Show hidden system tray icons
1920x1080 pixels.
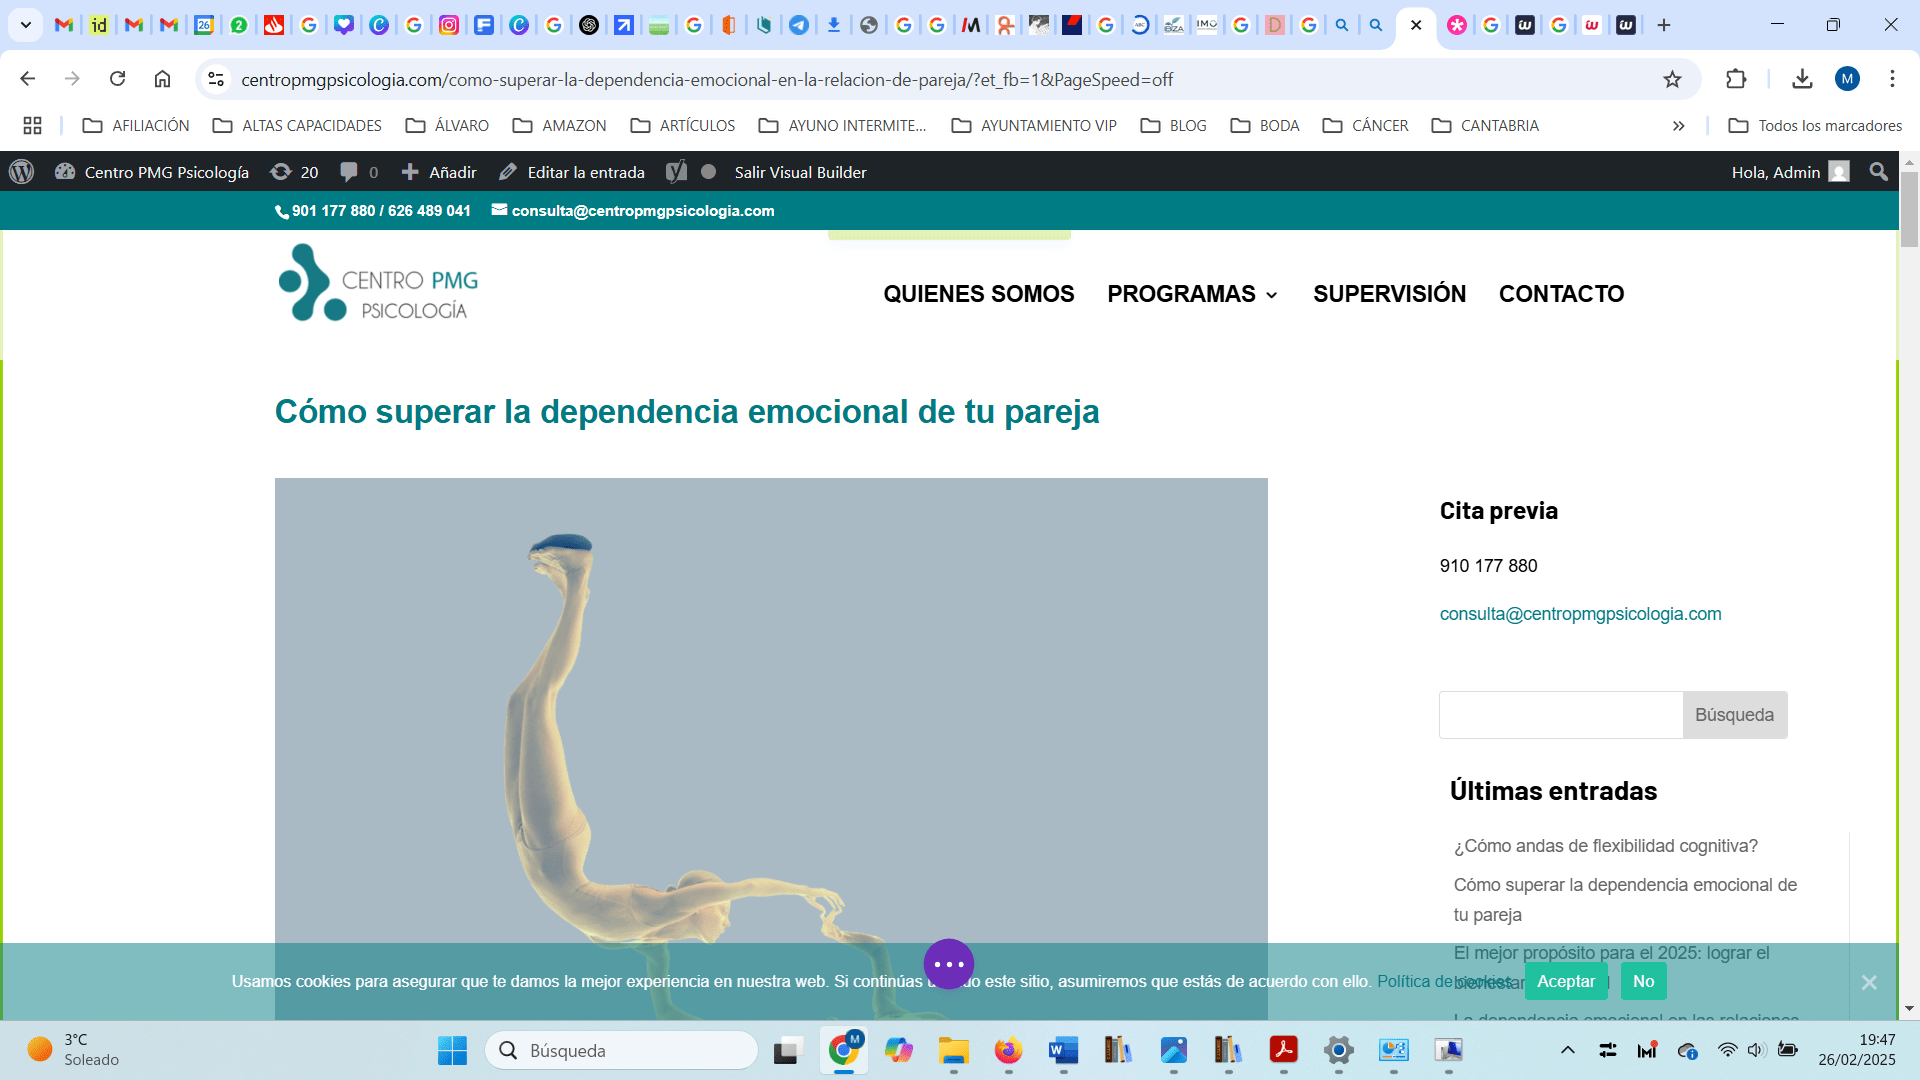click(1568, 1050)
